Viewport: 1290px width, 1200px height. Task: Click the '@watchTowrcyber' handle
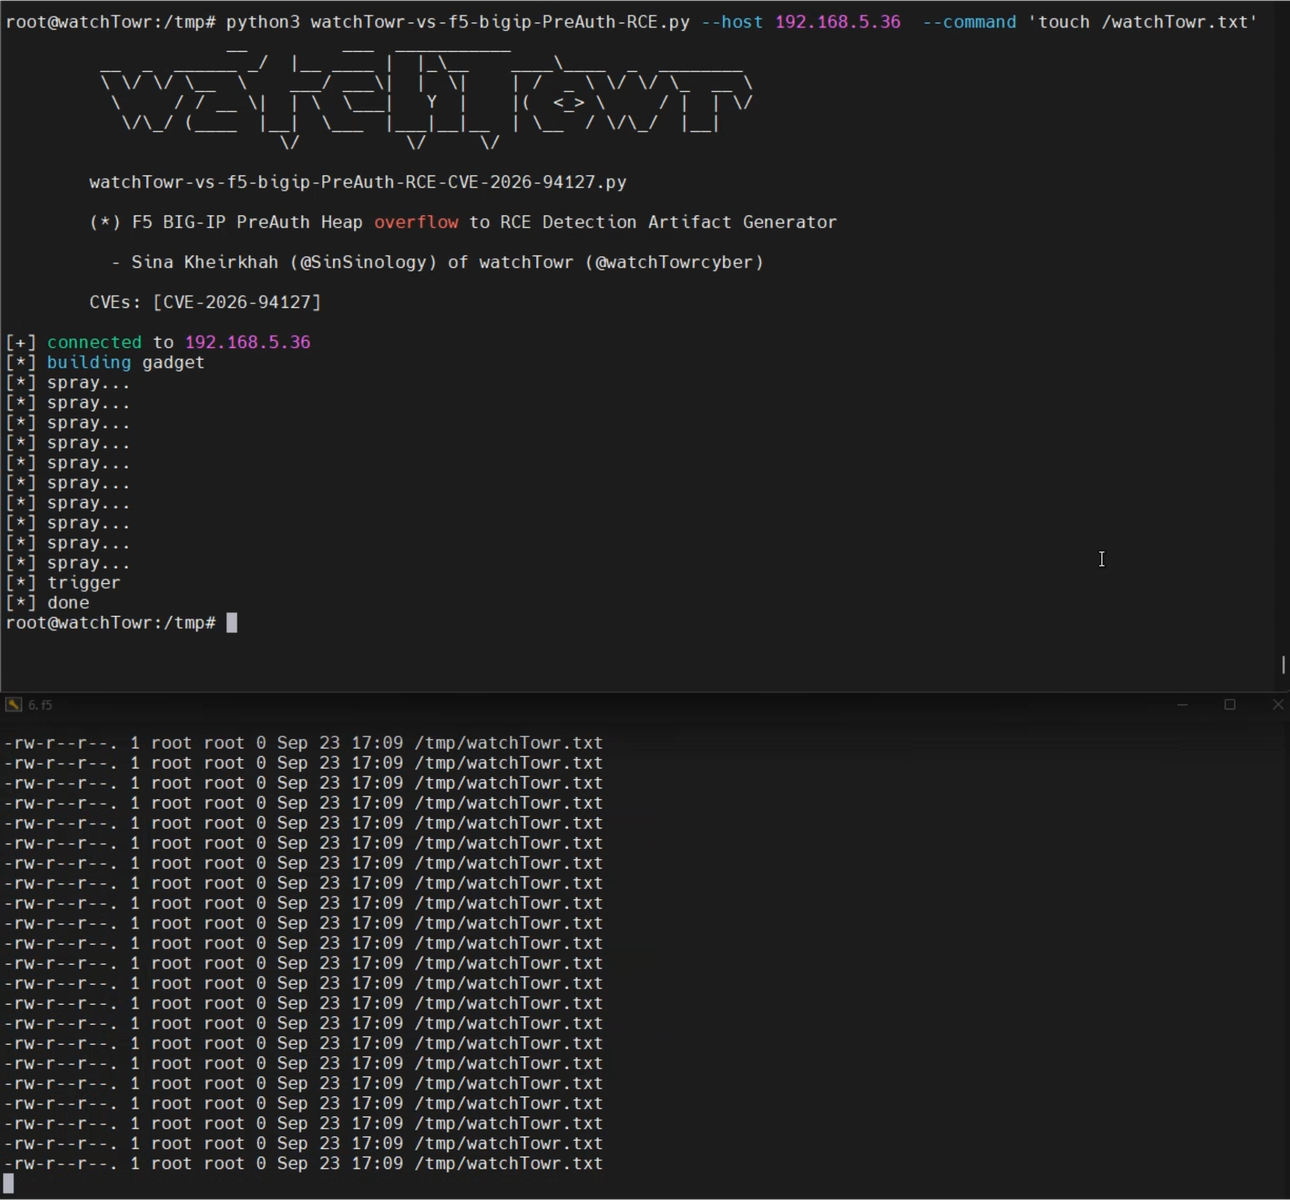[674, 262]
